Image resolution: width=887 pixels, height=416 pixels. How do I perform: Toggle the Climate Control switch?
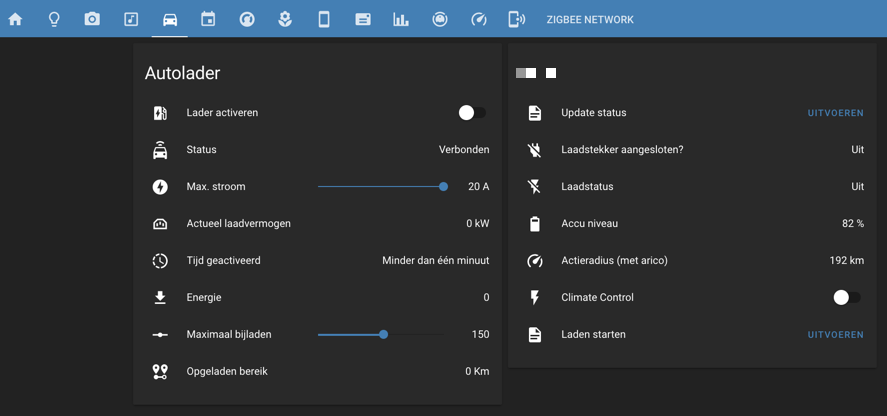847,297
